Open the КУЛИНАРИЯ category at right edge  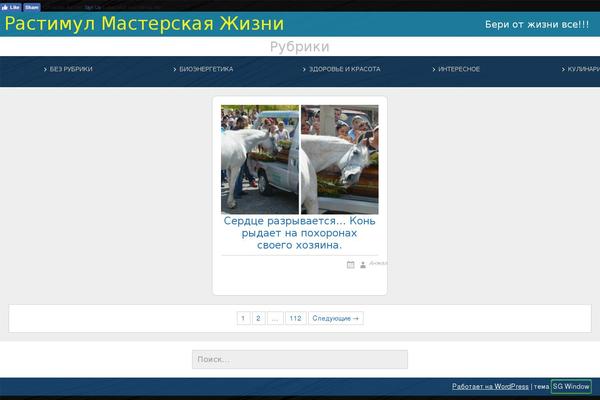pyautogui.click(x=584, y=69)
